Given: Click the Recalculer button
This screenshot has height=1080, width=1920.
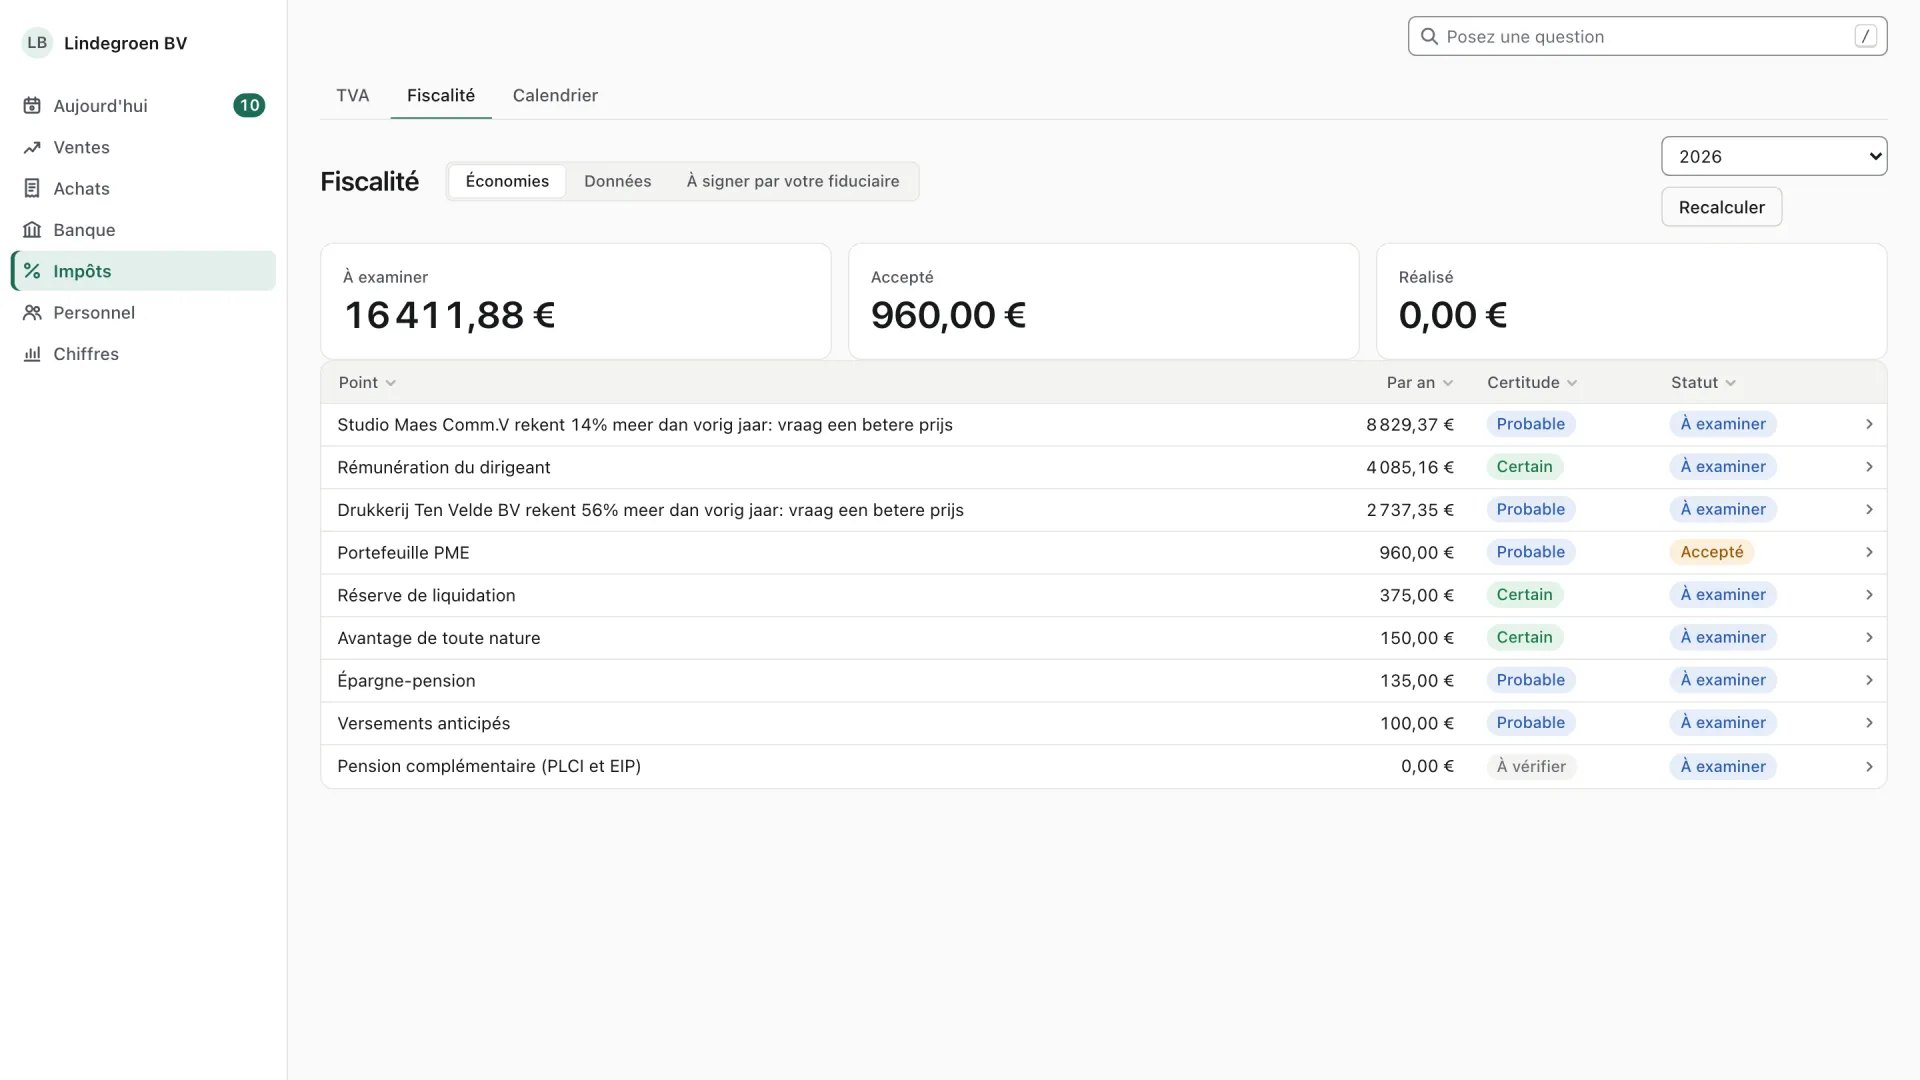Looking at the screenshot, I should tap(1721, 207).
